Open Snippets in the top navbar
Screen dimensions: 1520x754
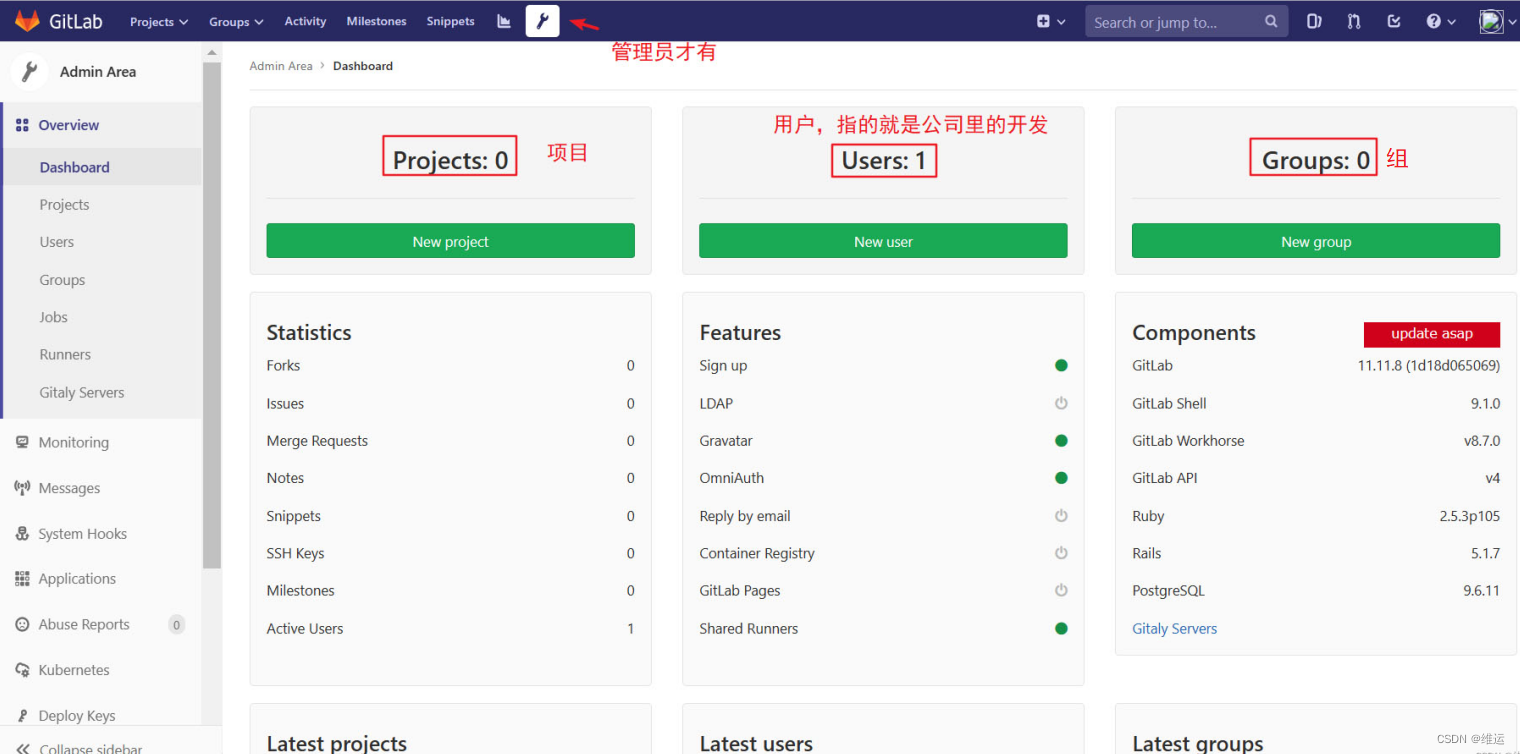tap(450, 21)
